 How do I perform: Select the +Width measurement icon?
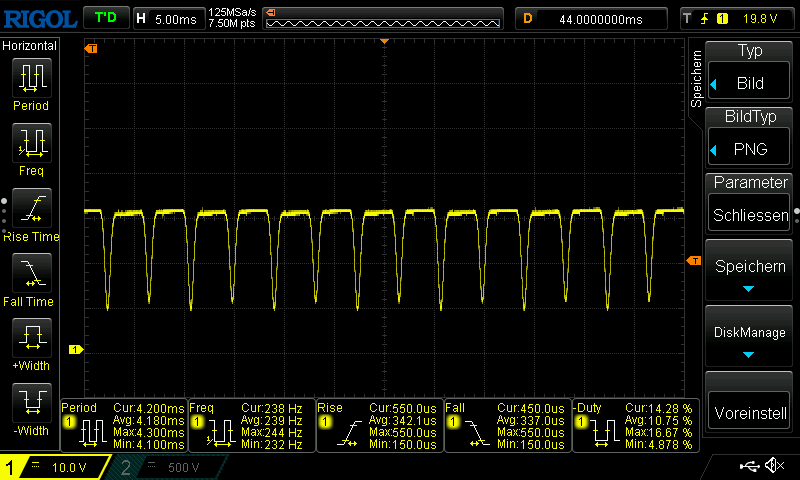(x=30, y=336)
